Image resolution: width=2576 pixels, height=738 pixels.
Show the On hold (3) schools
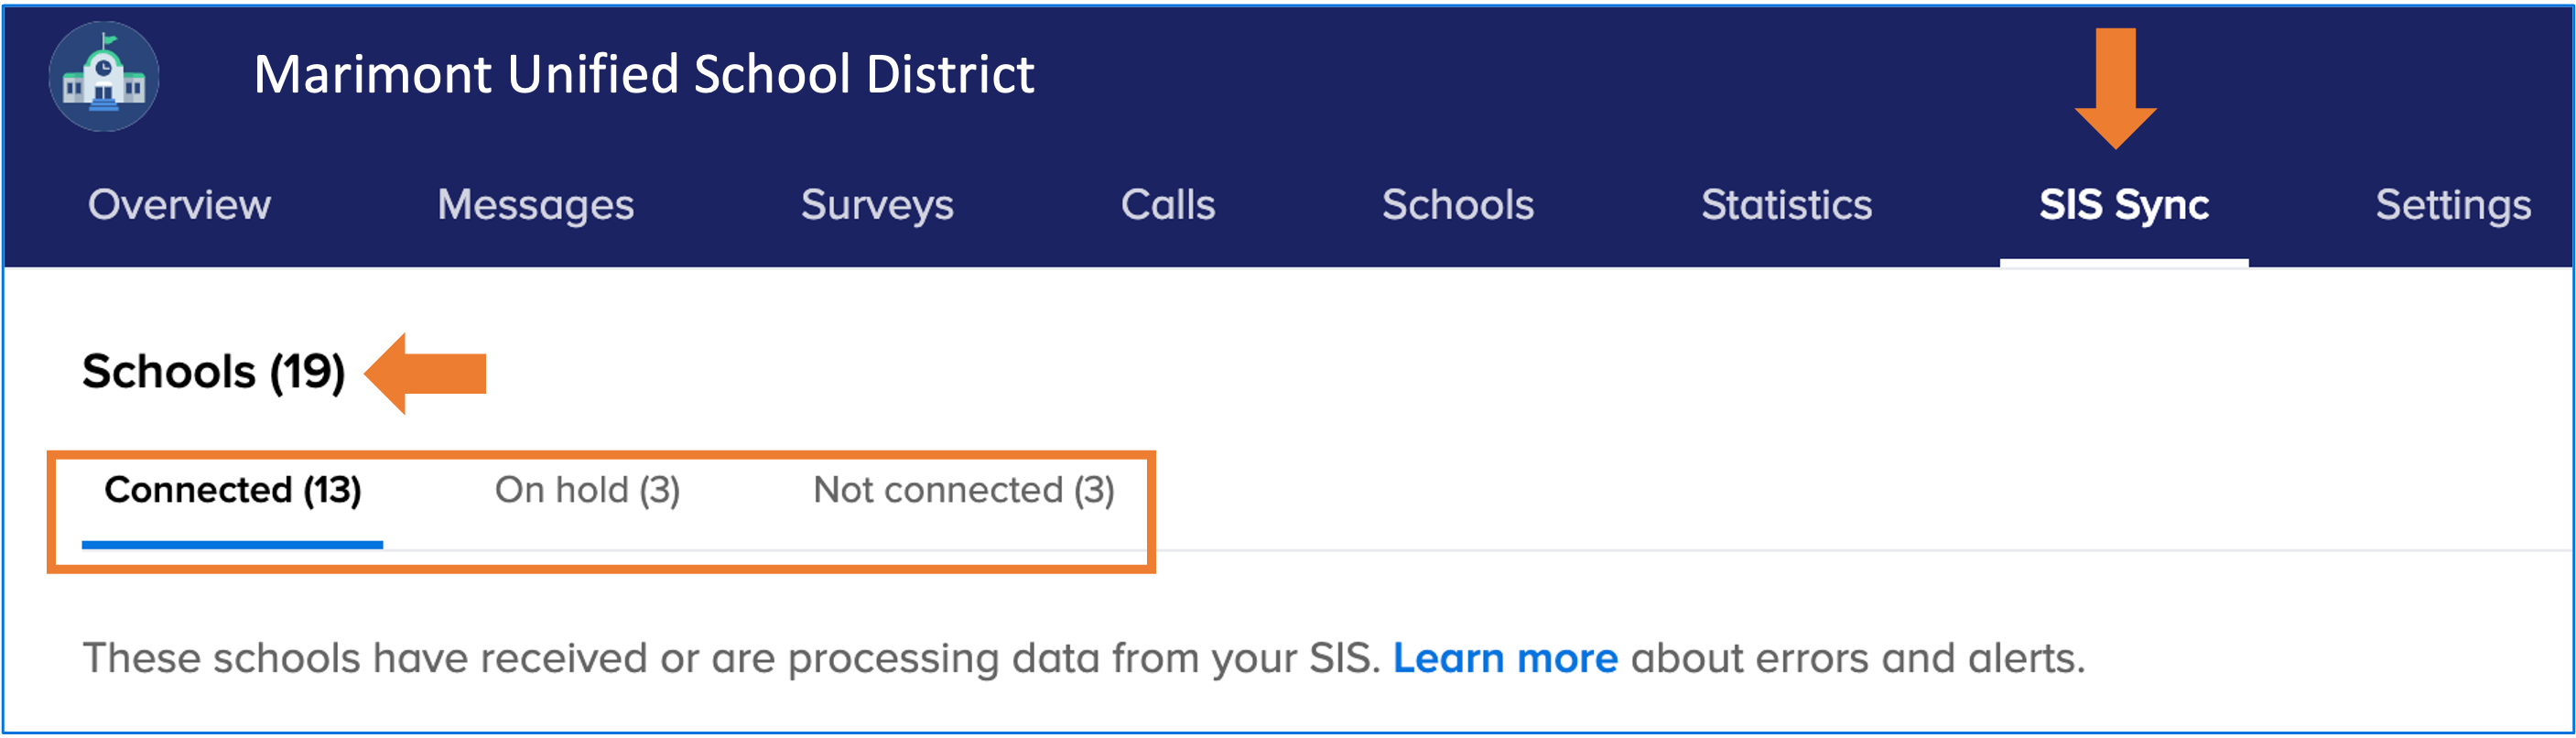[x=587, y=490]
